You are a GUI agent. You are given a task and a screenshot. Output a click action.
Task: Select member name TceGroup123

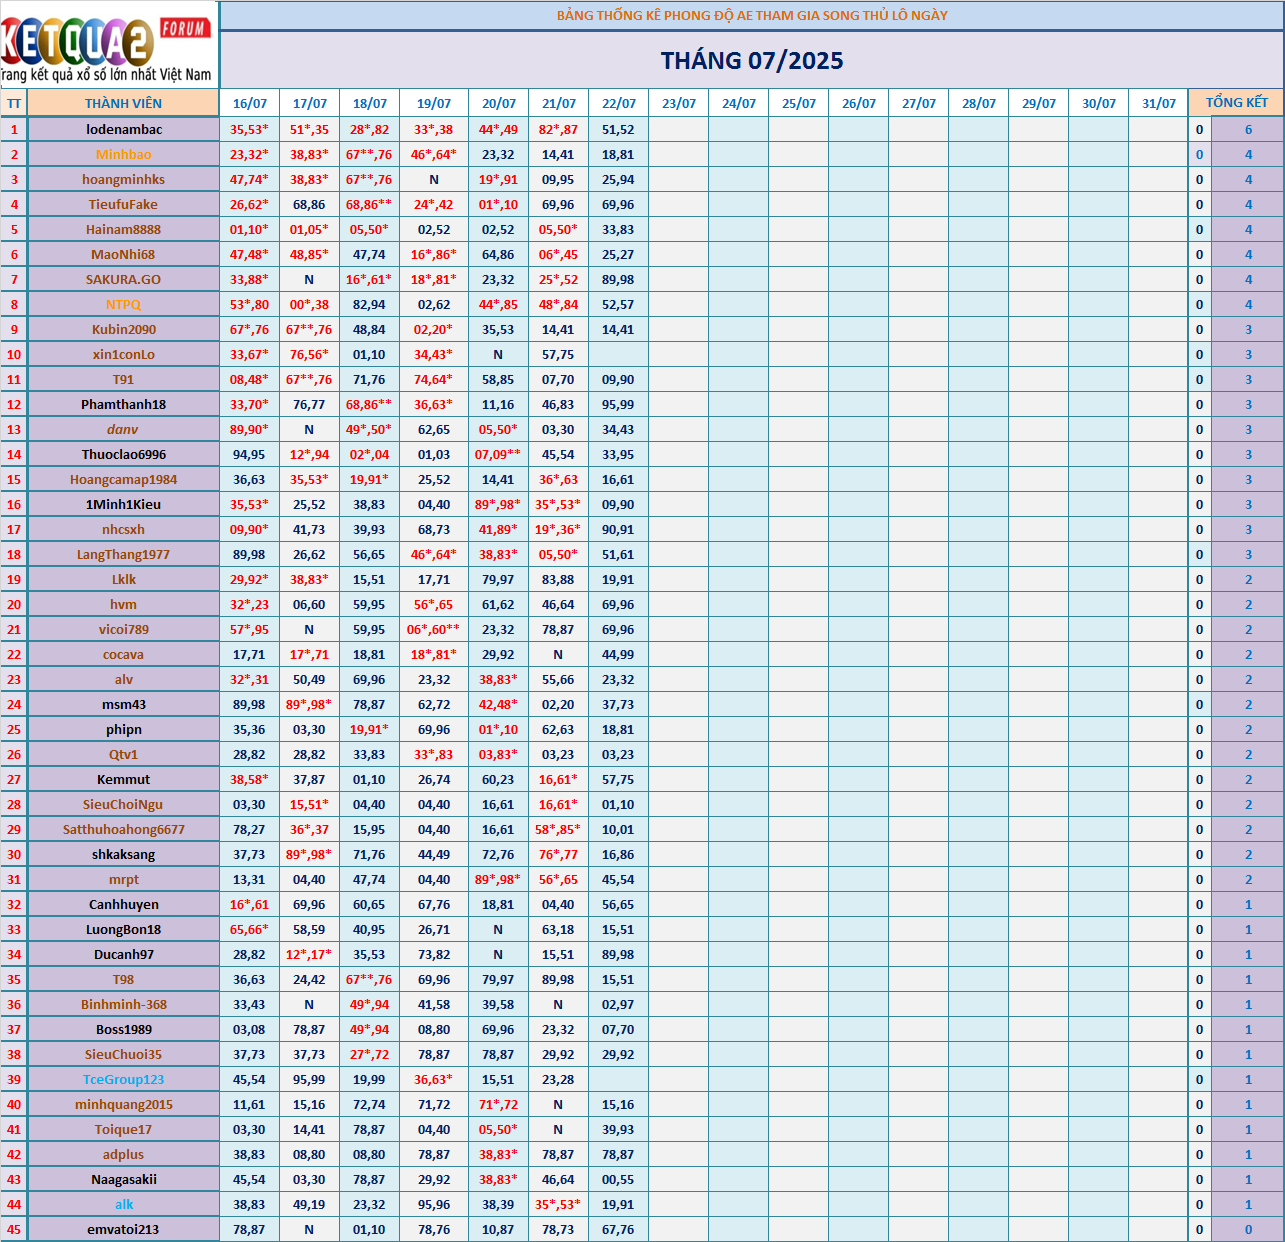[124, 1079]
